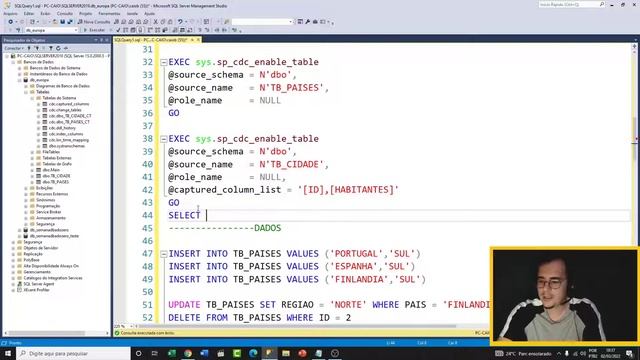Screen dimensions: 640x360
Task: Select cdc.ddl_history table
Action: [x=62, y=128]
